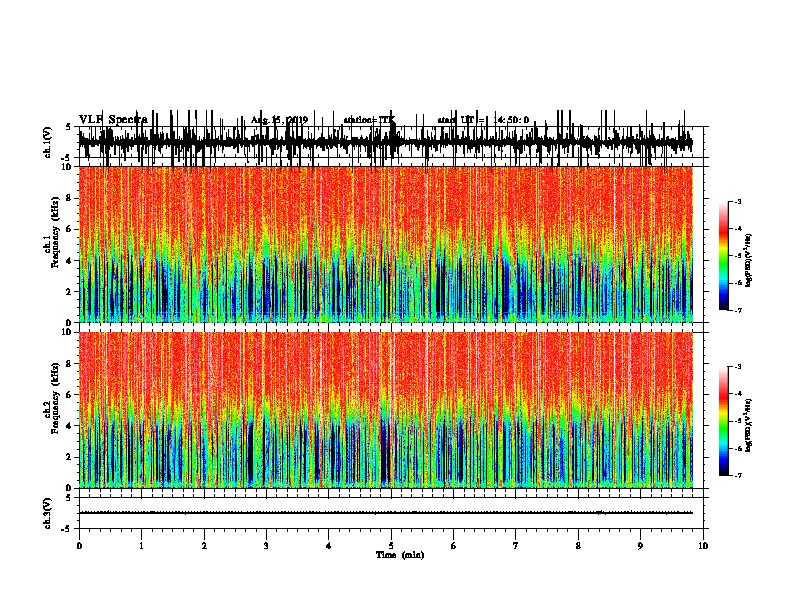Click time axis tick label "5"
Viewport: 792px width, 612px height.
click(391, 546)
